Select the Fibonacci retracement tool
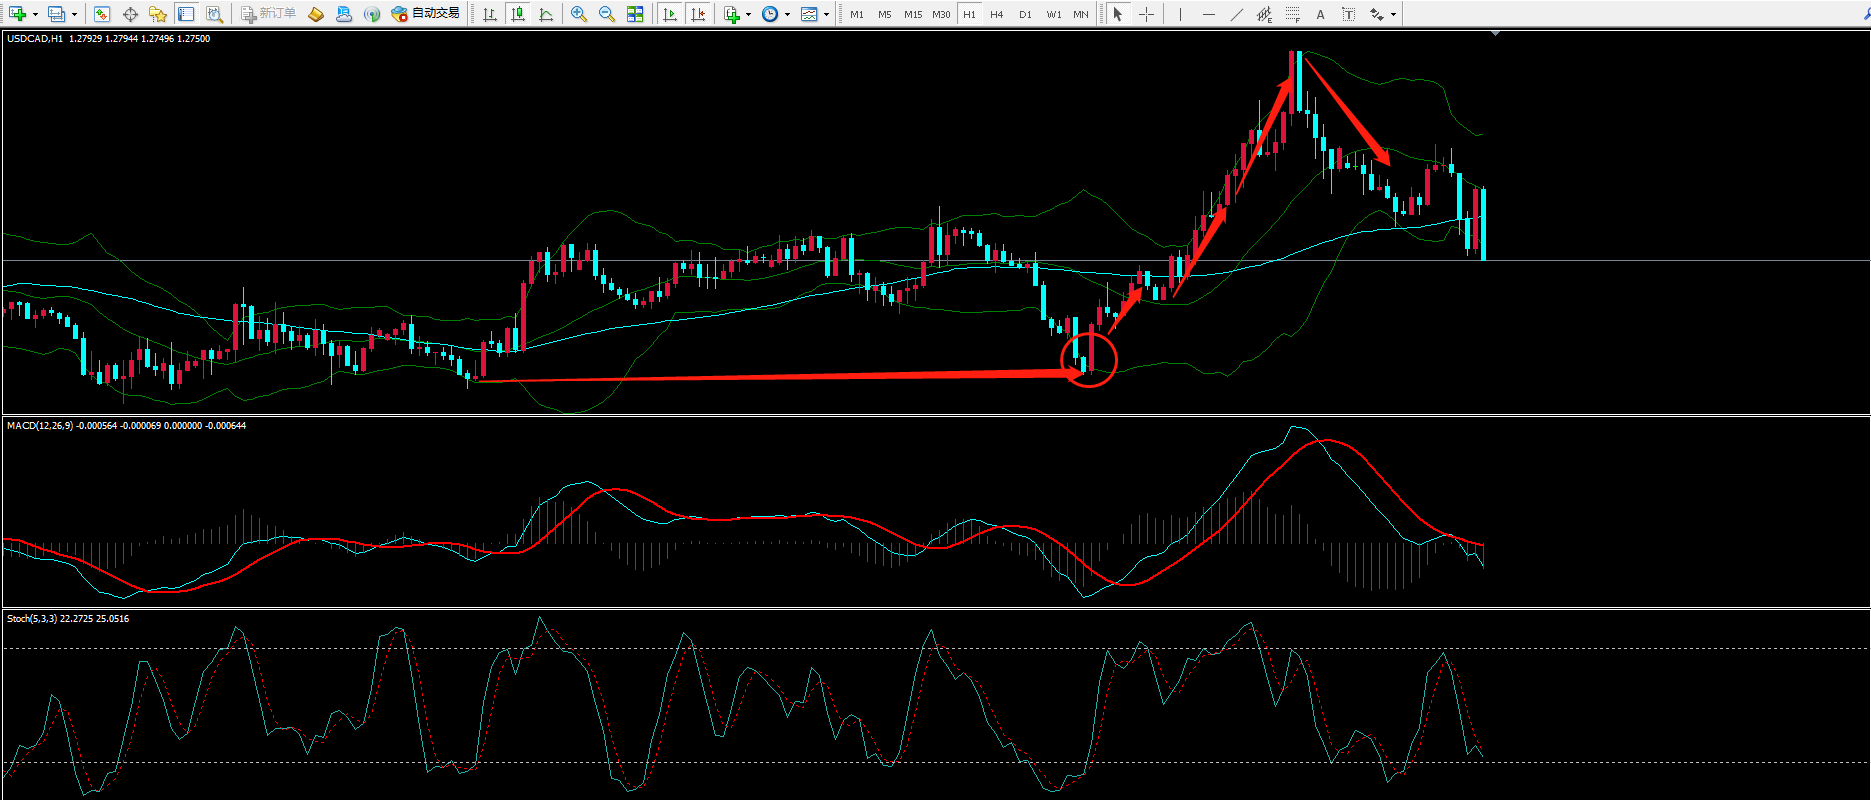Viewport: 1871px width, 800px height. 1293,14
